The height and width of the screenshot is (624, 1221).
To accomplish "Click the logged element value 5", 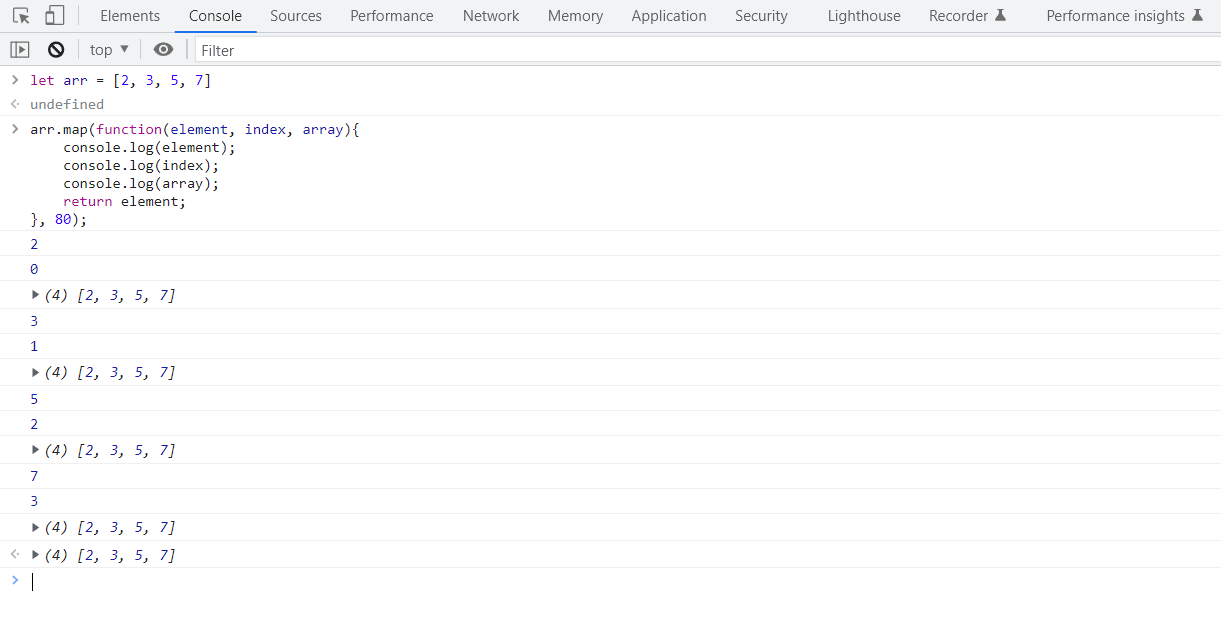I will click(x=34, y=398).
